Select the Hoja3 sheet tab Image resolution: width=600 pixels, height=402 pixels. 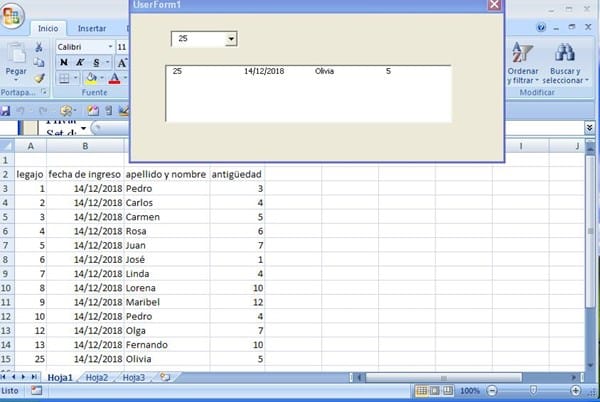point(134,378)
